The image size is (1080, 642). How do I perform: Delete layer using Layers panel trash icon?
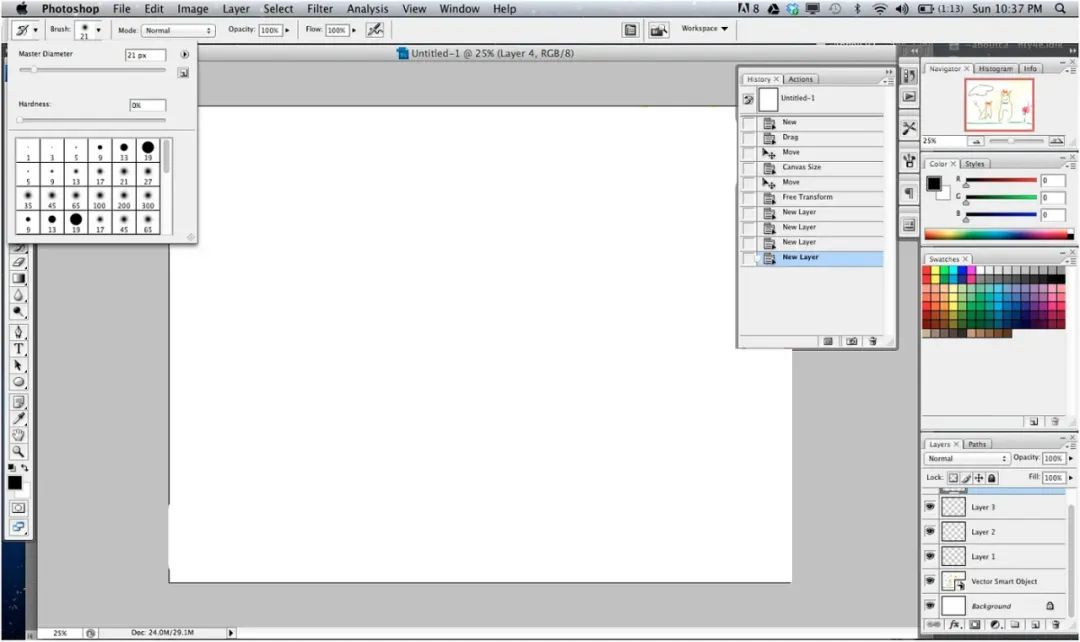[x=1055, y=625]
